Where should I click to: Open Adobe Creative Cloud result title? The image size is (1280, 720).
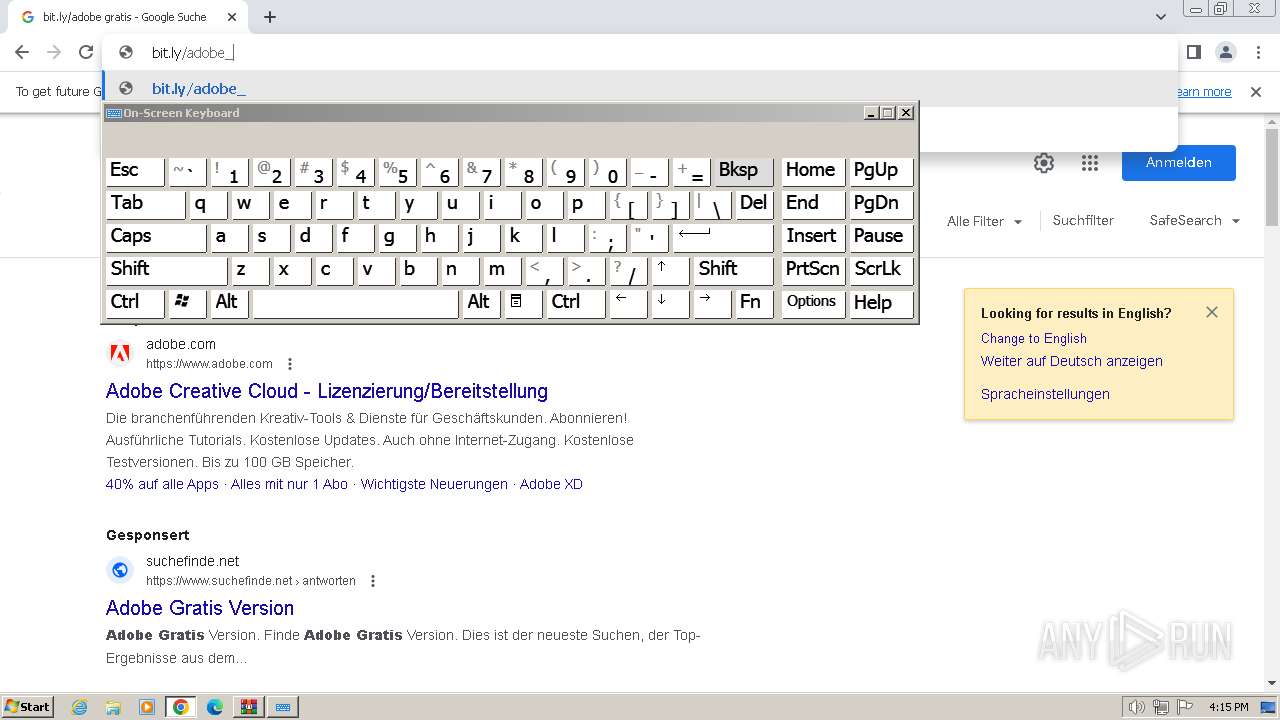[x=327, y=391]
